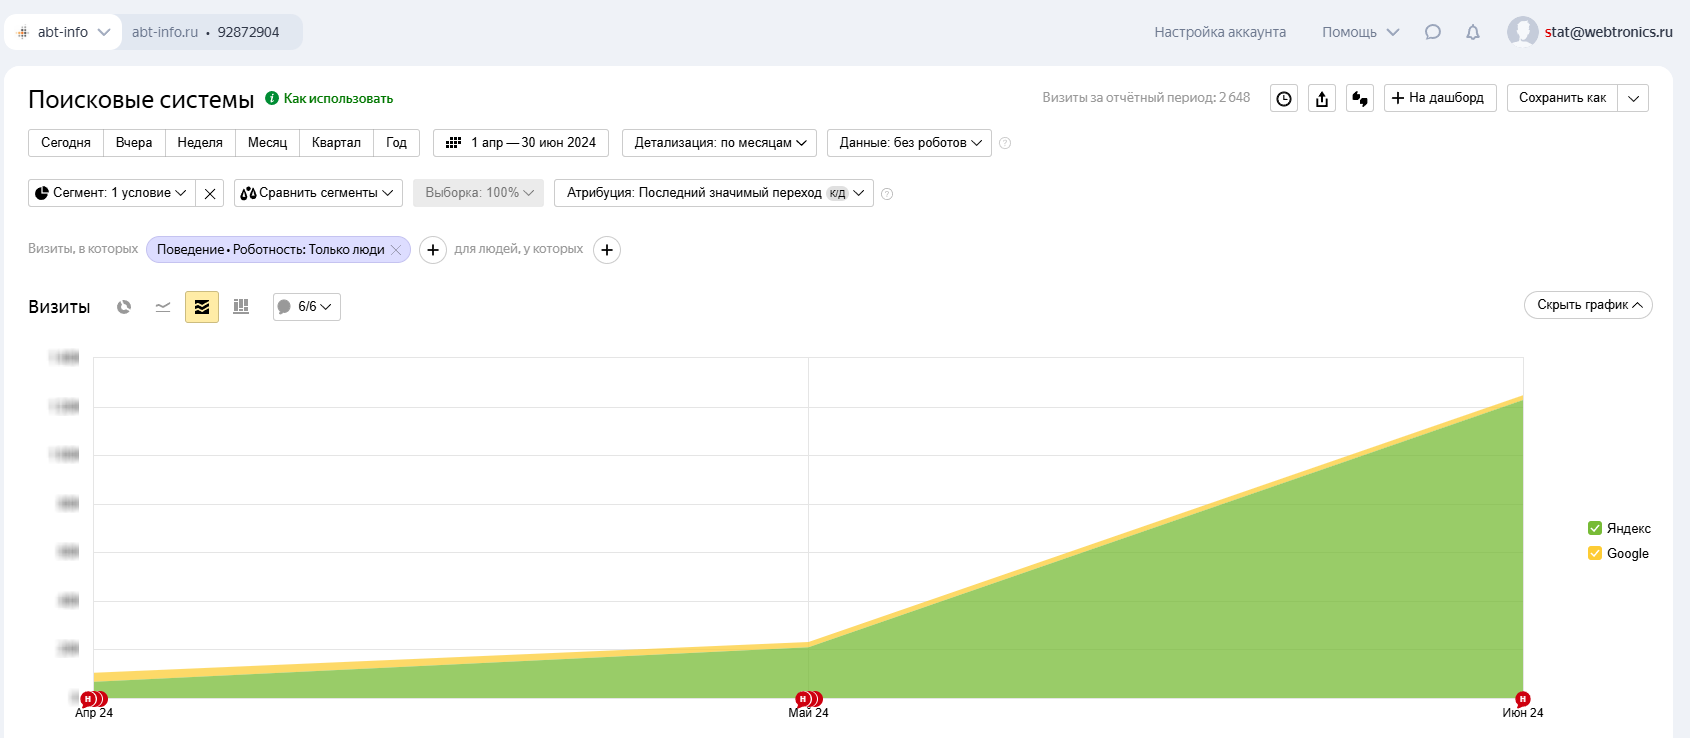Viewport: 1690px width, 738px height.
Task: Select the Неделя period tab
Action: 200,143
